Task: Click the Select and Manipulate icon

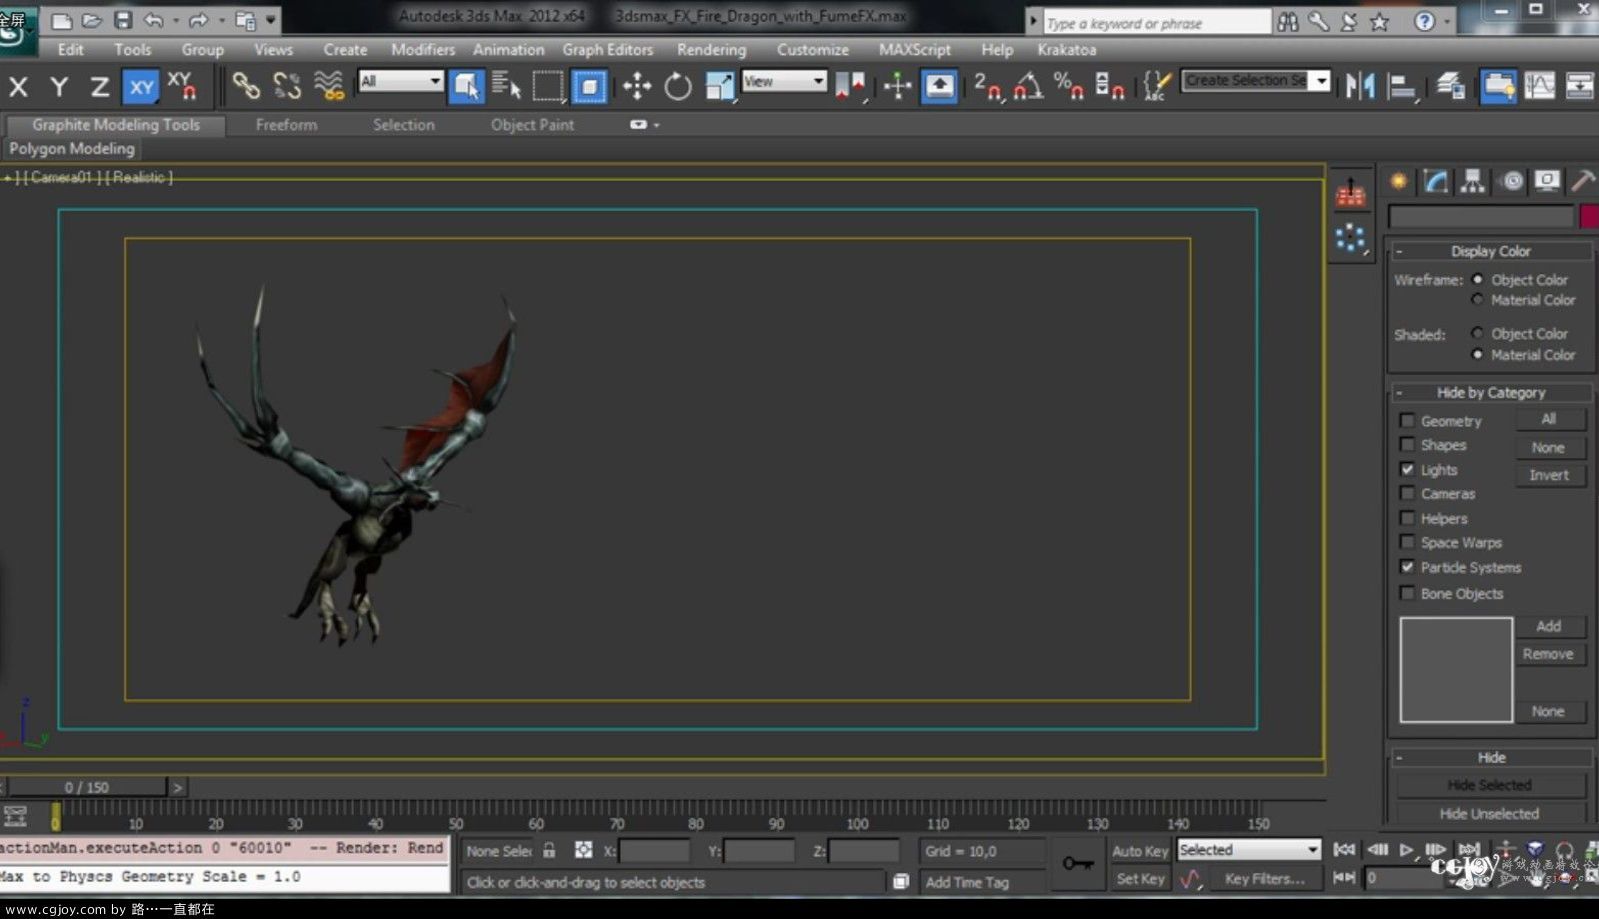Action: [897, 87]
